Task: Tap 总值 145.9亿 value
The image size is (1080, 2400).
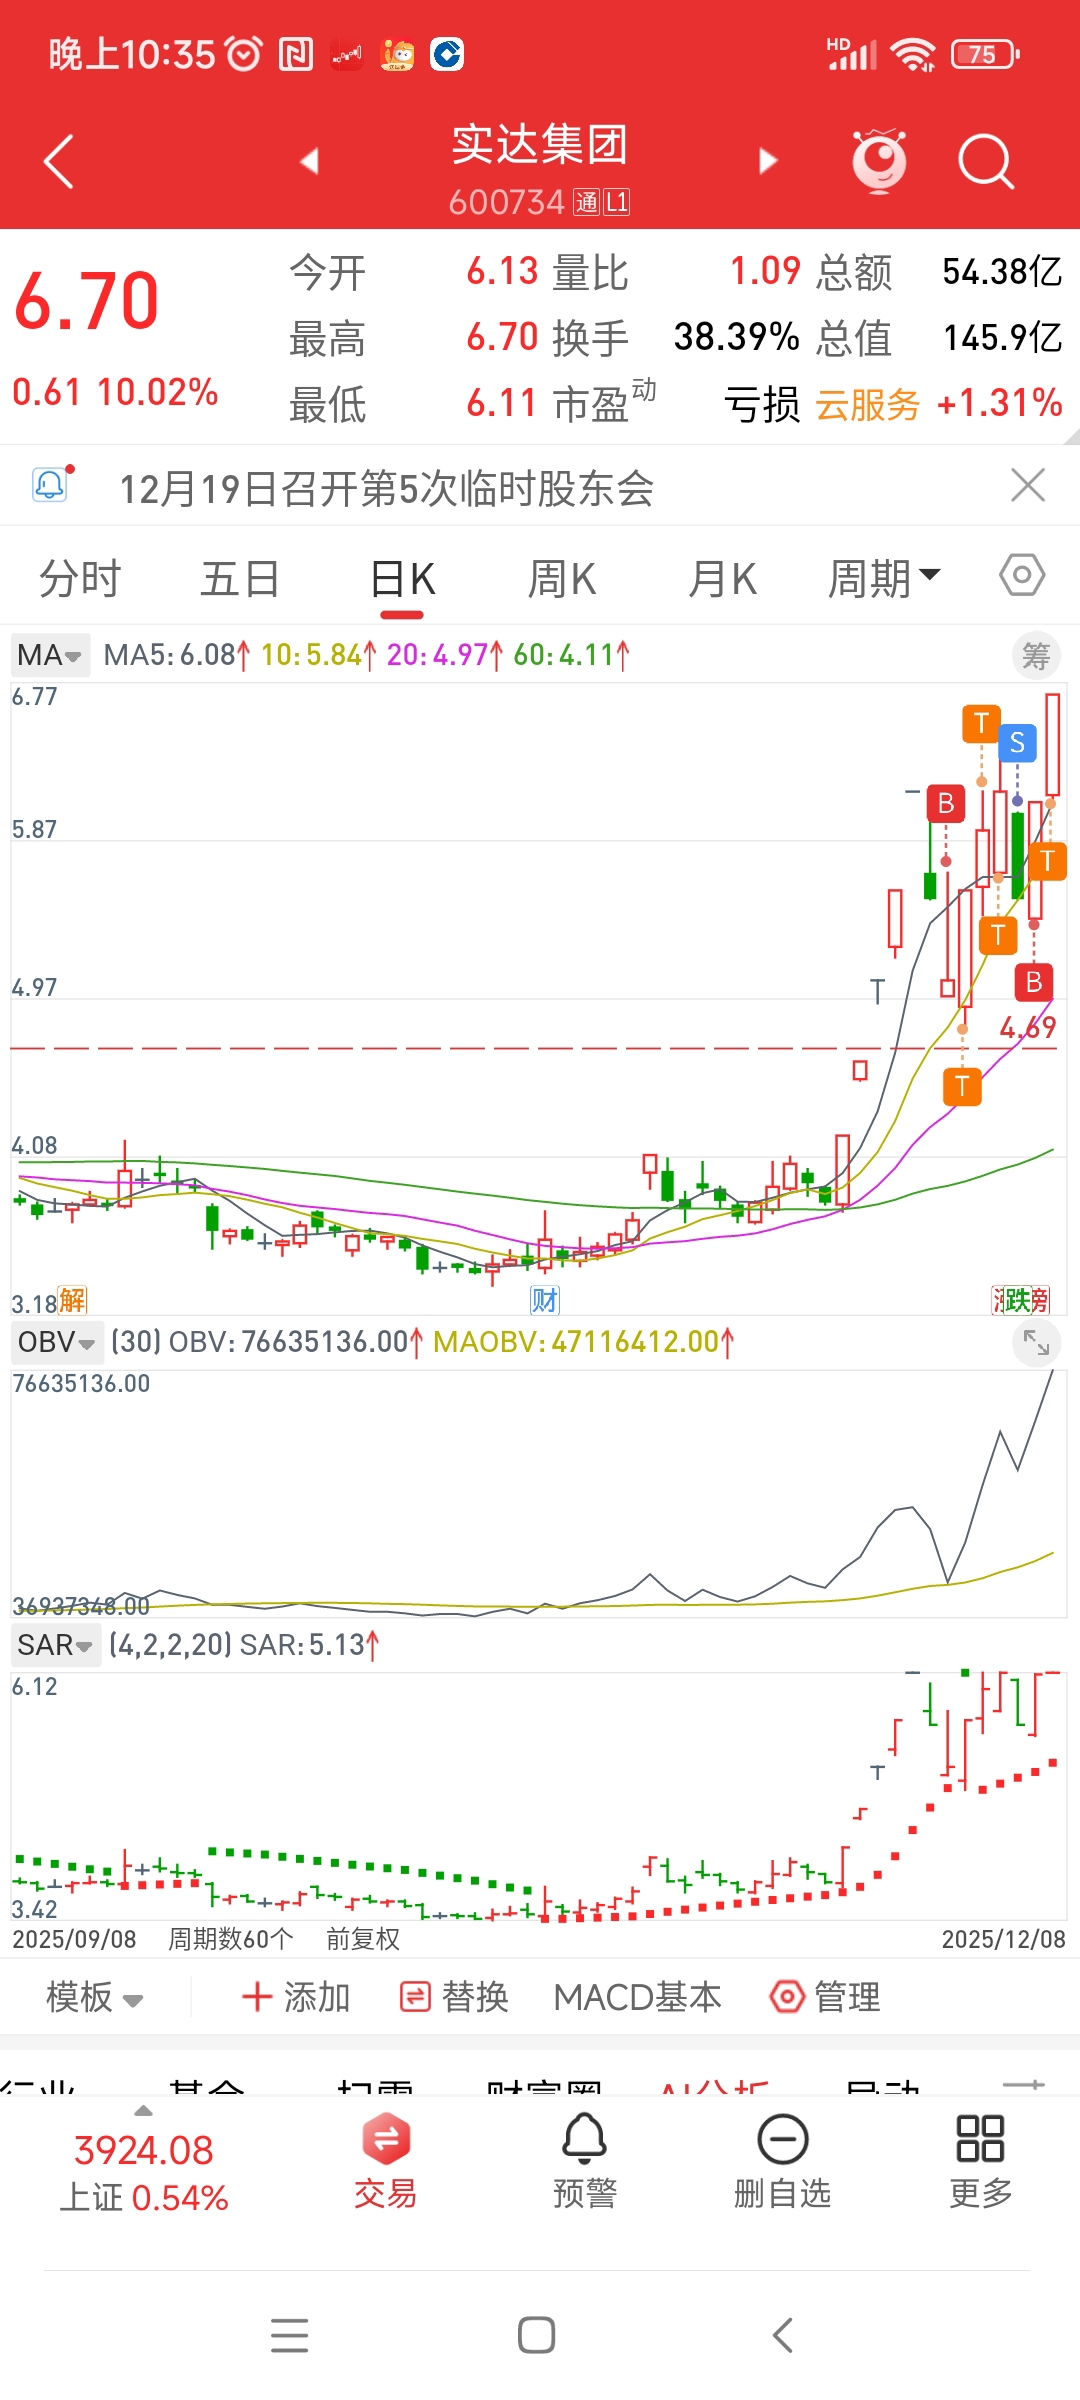Action: pyautogui.click(x=1002, y=337)
